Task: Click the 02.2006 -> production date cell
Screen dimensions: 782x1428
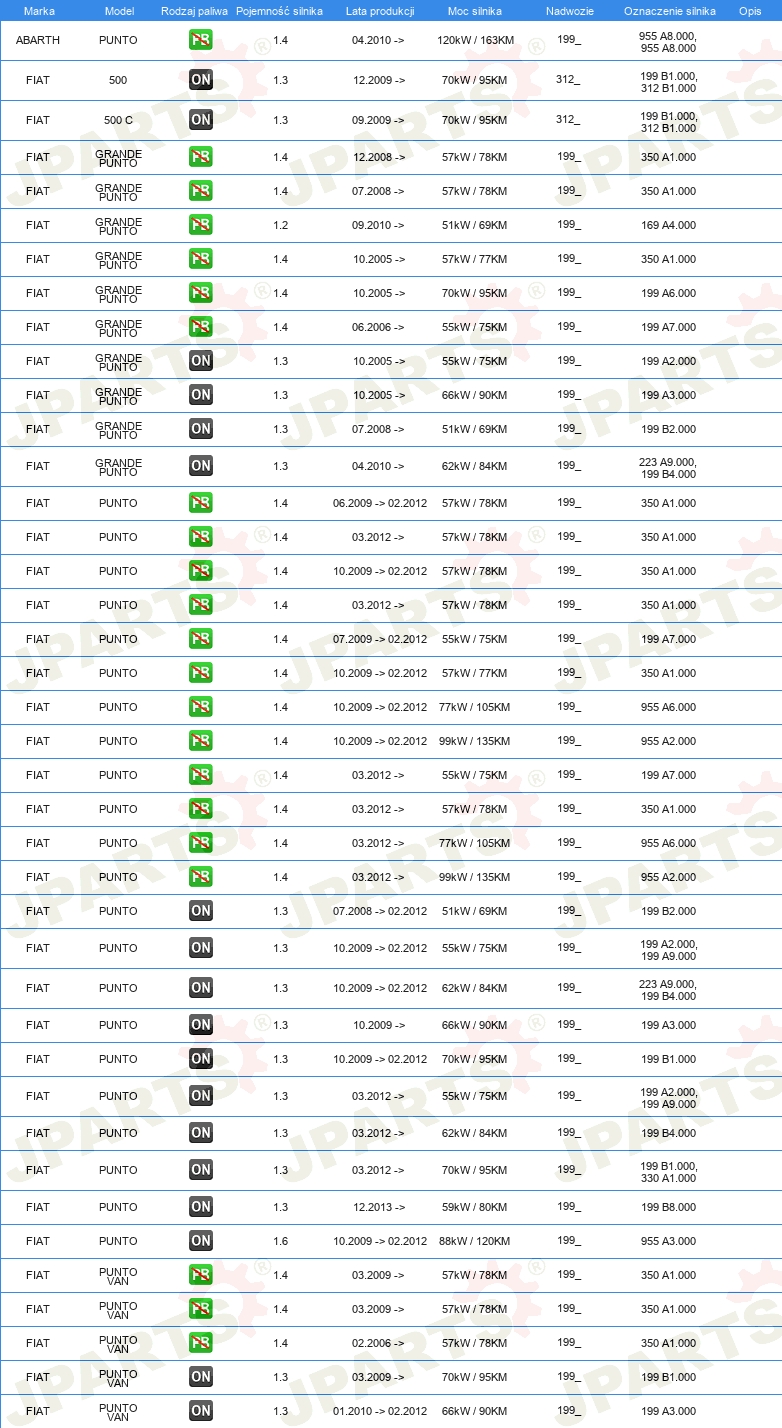Action: tap(379, 1343)
